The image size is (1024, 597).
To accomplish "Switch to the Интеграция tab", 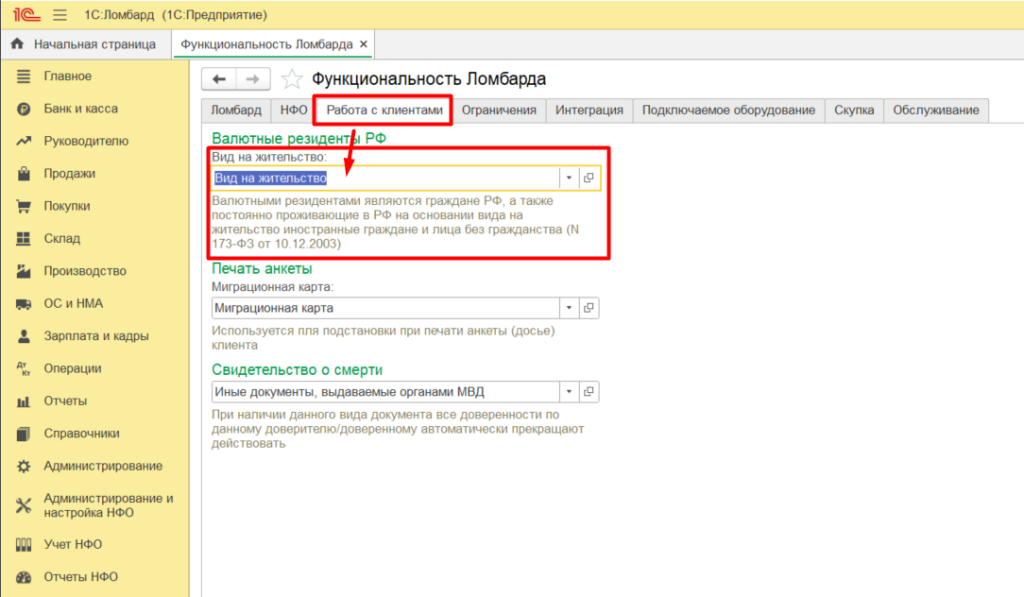I will click(589, 110).
